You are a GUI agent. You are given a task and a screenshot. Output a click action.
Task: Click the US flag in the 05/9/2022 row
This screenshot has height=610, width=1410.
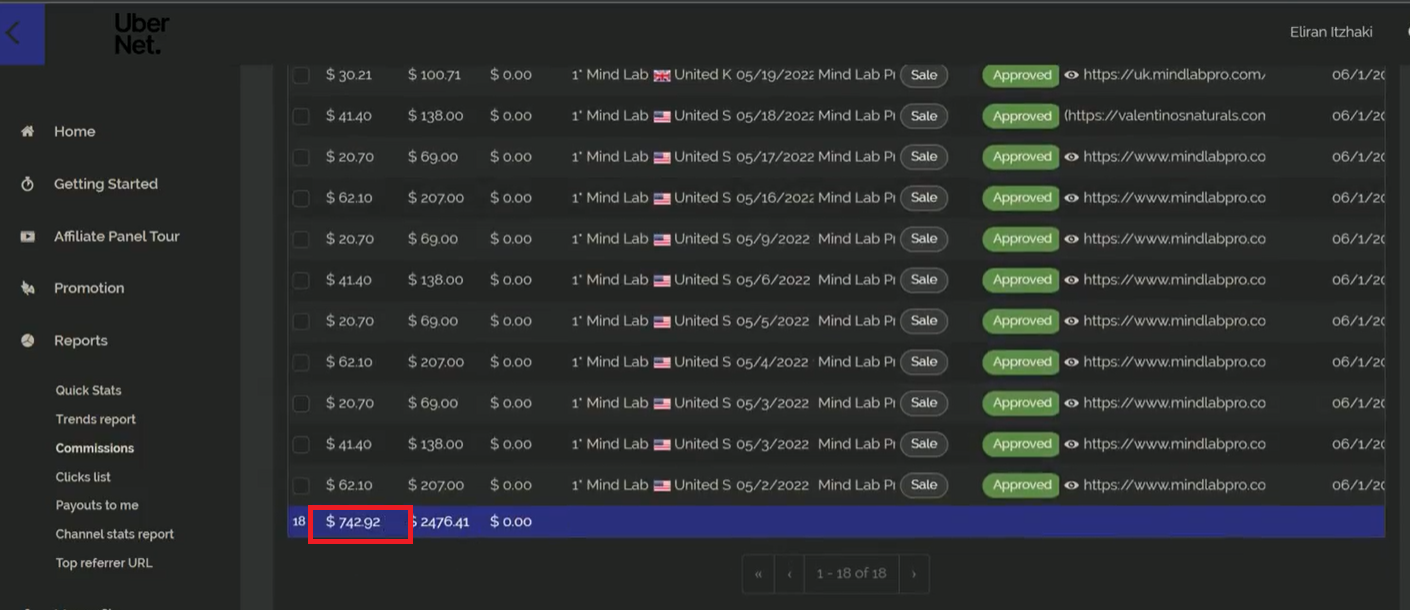coord(662,239)
